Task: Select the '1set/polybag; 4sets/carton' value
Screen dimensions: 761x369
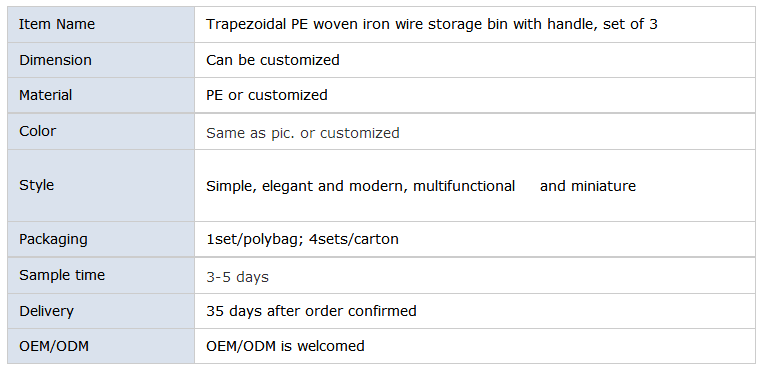Action: point(302,239)
